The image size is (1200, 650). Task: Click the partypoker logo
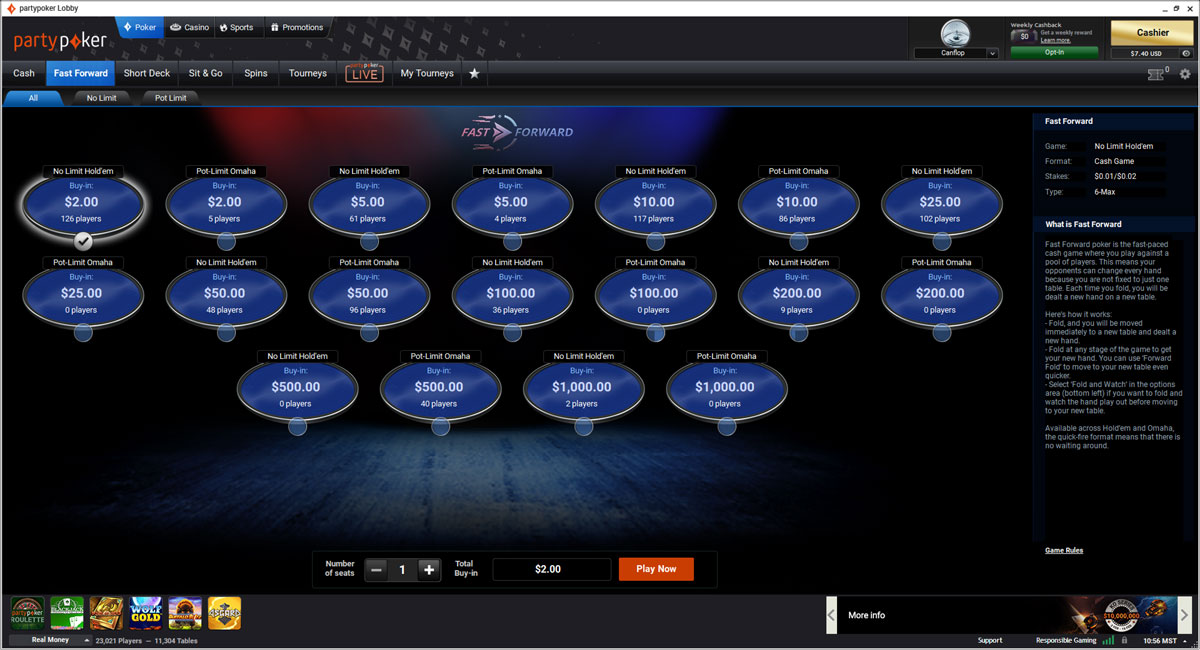(60, 41)
